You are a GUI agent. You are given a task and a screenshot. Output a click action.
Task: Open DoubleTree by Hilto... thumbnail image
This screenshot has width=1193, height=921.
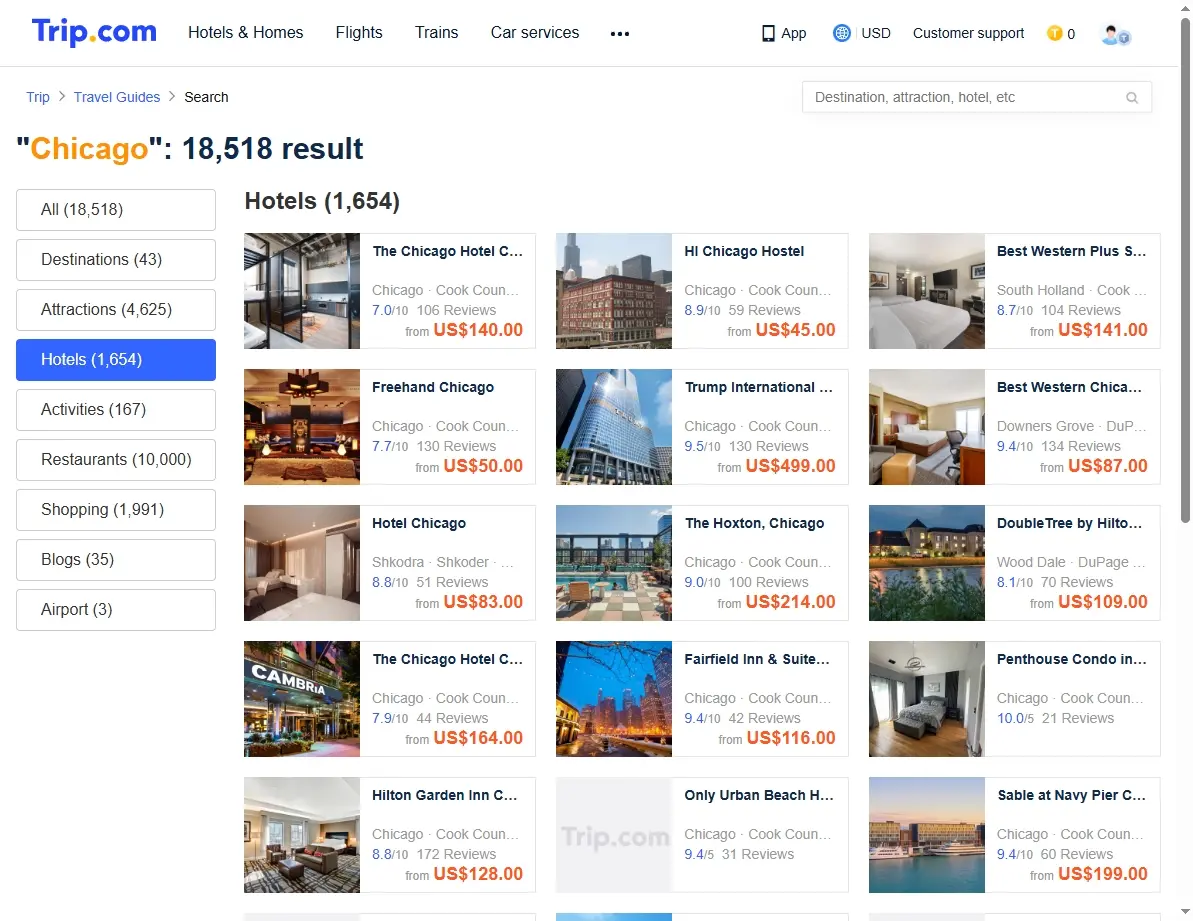click(x=927, y=563)
